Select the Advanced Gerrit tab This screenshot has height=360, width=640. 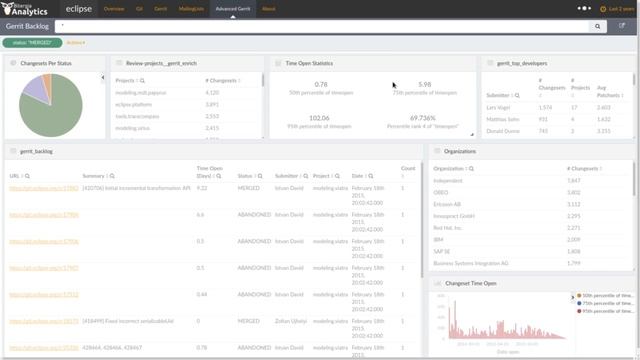click(233, 9)
